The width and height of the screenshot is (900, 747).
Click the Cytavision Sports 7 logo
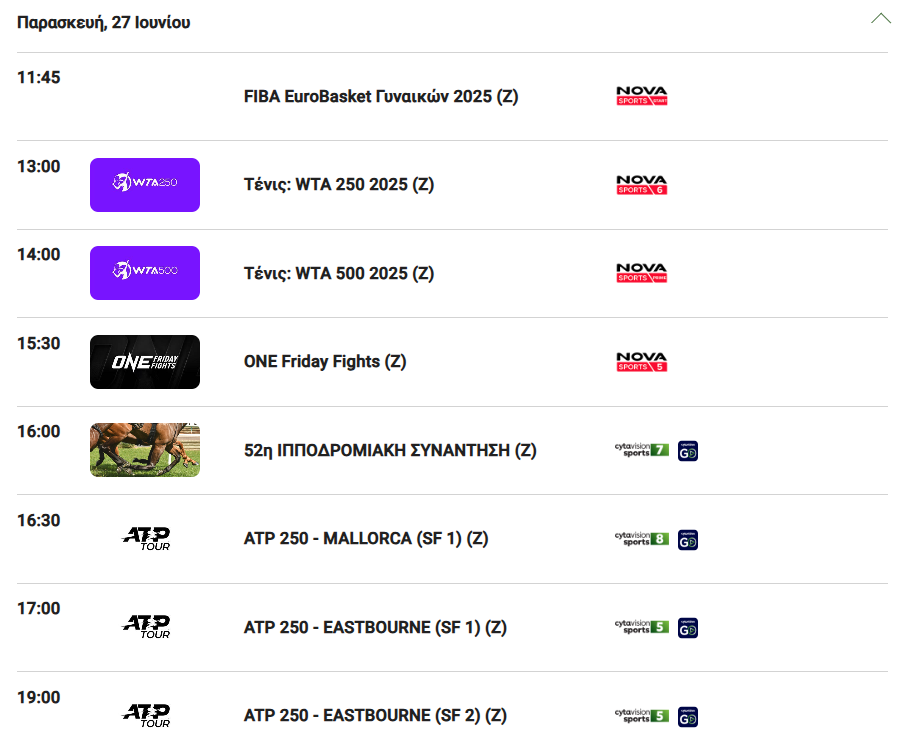coord(642,450)
